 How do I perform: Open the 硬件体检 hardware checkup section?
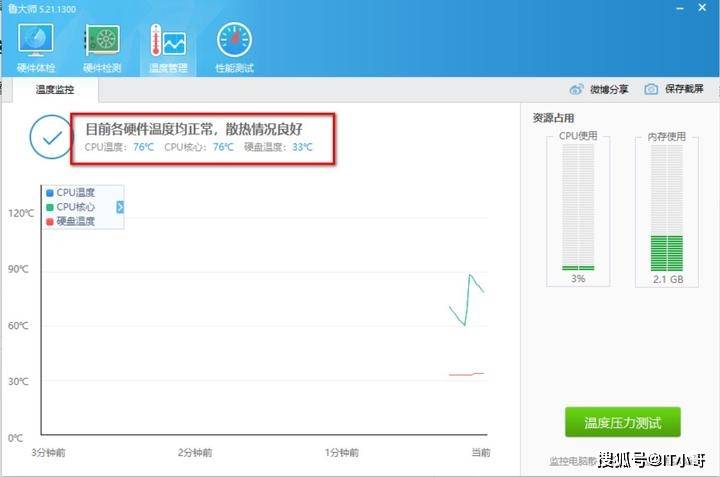pyautogui.click(x=37, y=46)
